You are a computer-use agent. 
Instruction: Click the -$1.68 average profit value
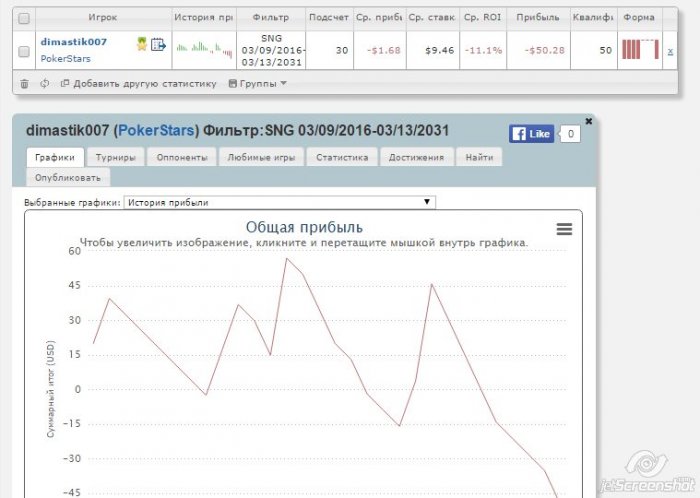click(383, 50)
